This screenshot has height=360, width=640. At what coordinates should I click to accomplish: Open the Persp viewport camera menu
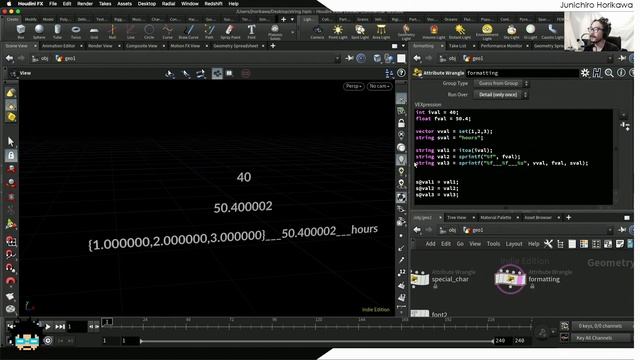tap(353, 86)
